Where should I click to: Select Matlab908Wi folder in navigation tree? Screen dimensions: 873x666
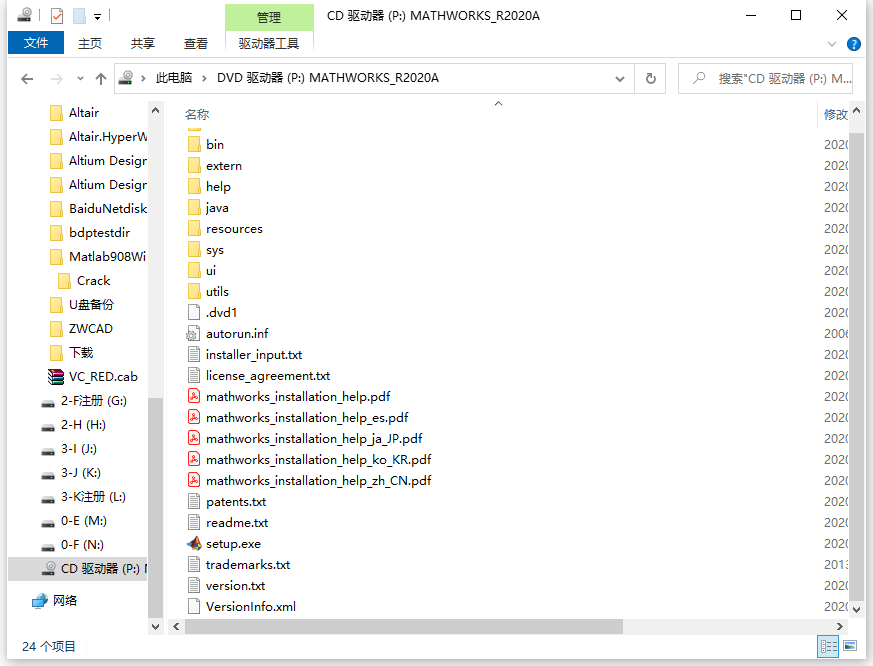click(x=107, y=257)
